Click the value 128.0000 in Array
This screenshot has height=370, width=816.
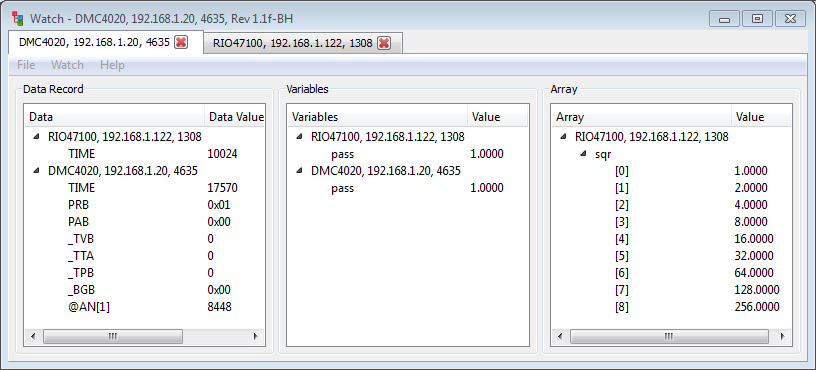coord(757,290)
